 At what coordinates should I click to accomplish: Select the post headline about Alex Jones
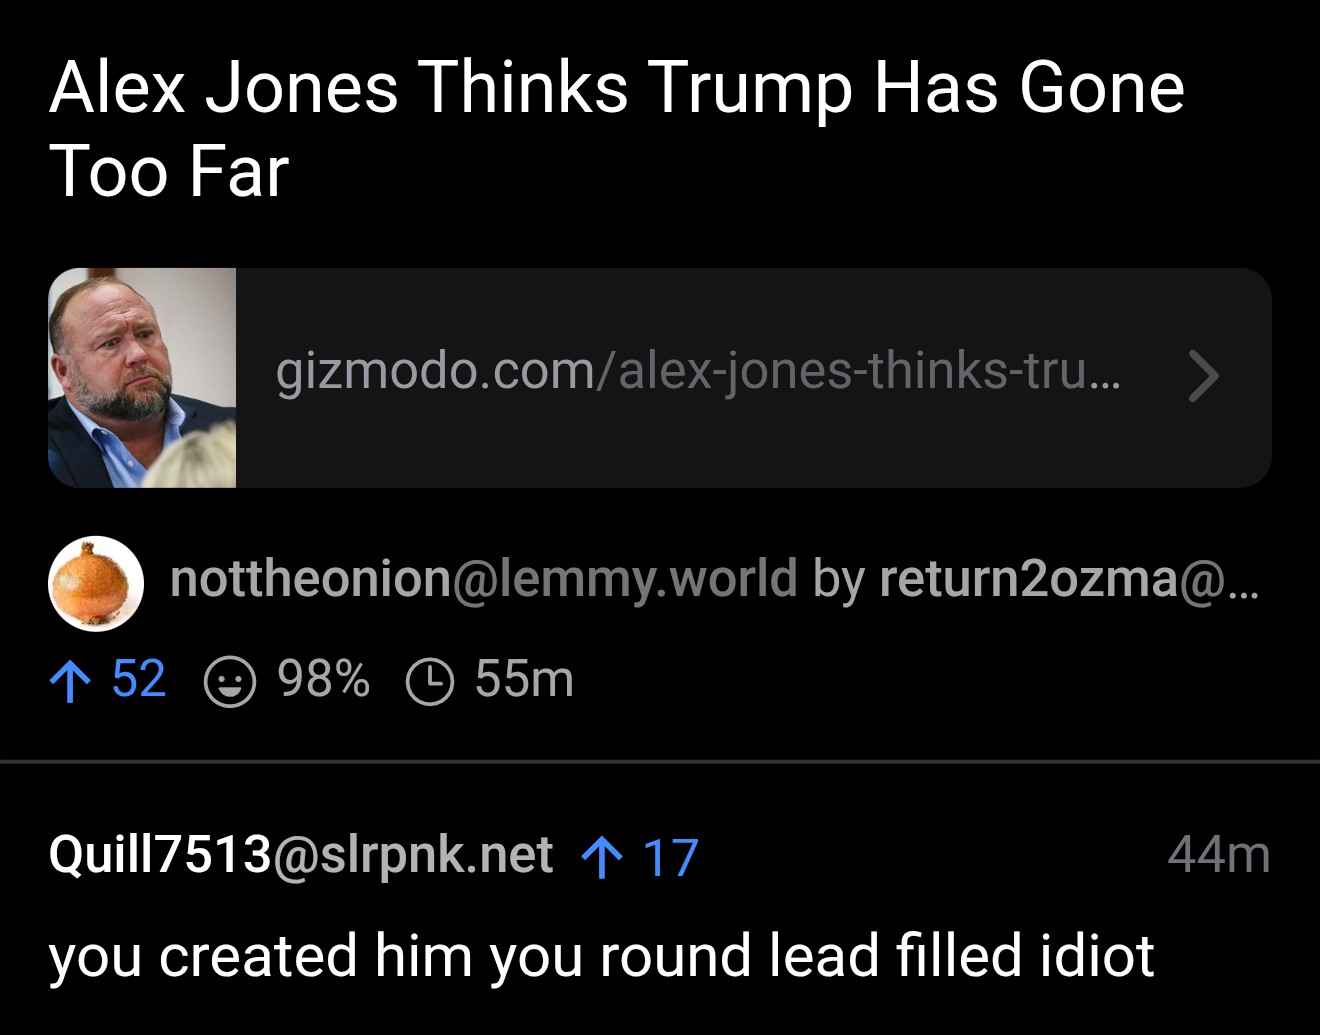[617, 129]
